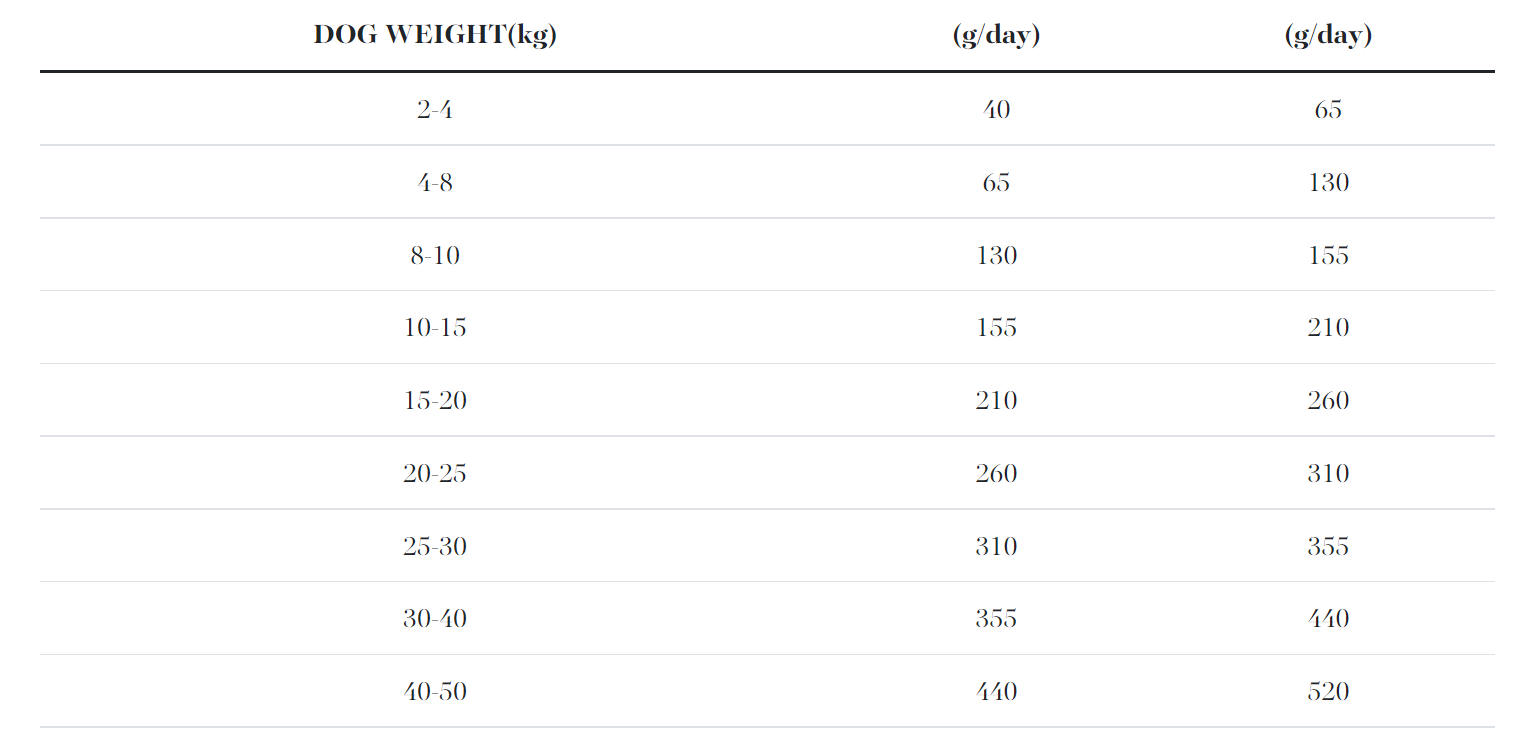Select the 40-50 weight range cell
Screen dimensions: 1530x751
click(x=435, y=692)
